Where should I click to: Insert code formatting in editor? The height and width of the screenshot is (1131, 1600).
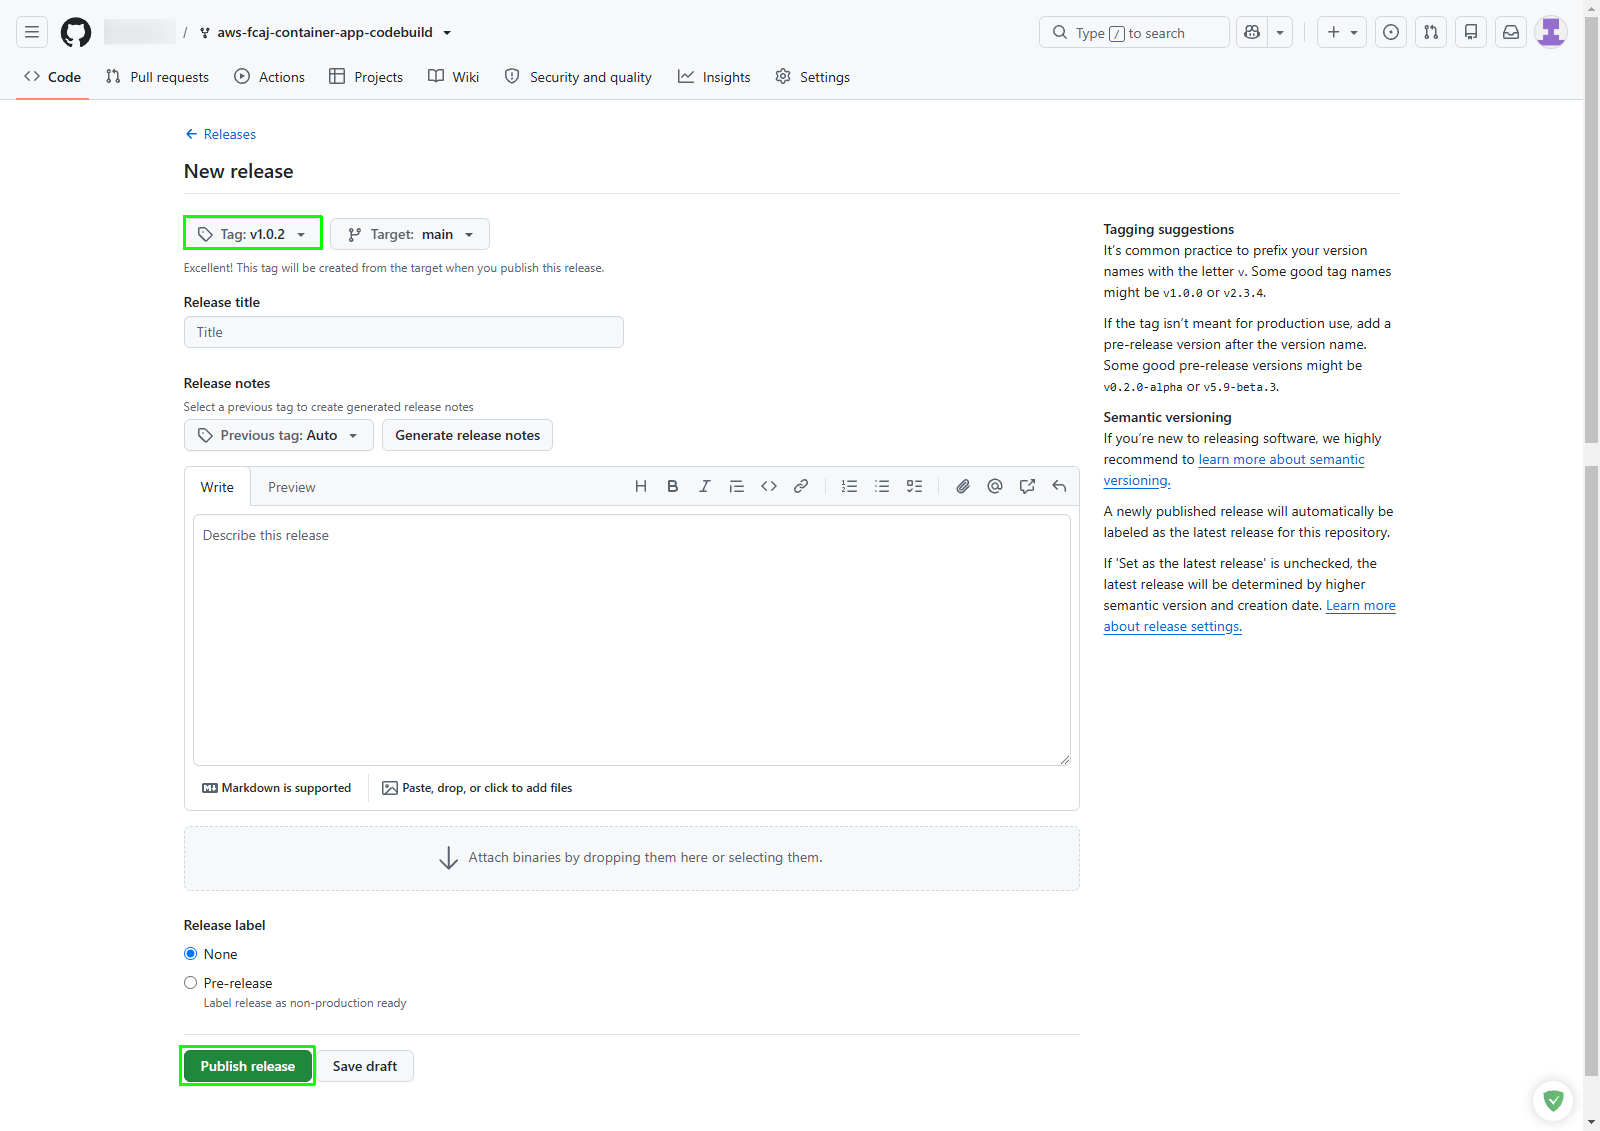[769, 486]
